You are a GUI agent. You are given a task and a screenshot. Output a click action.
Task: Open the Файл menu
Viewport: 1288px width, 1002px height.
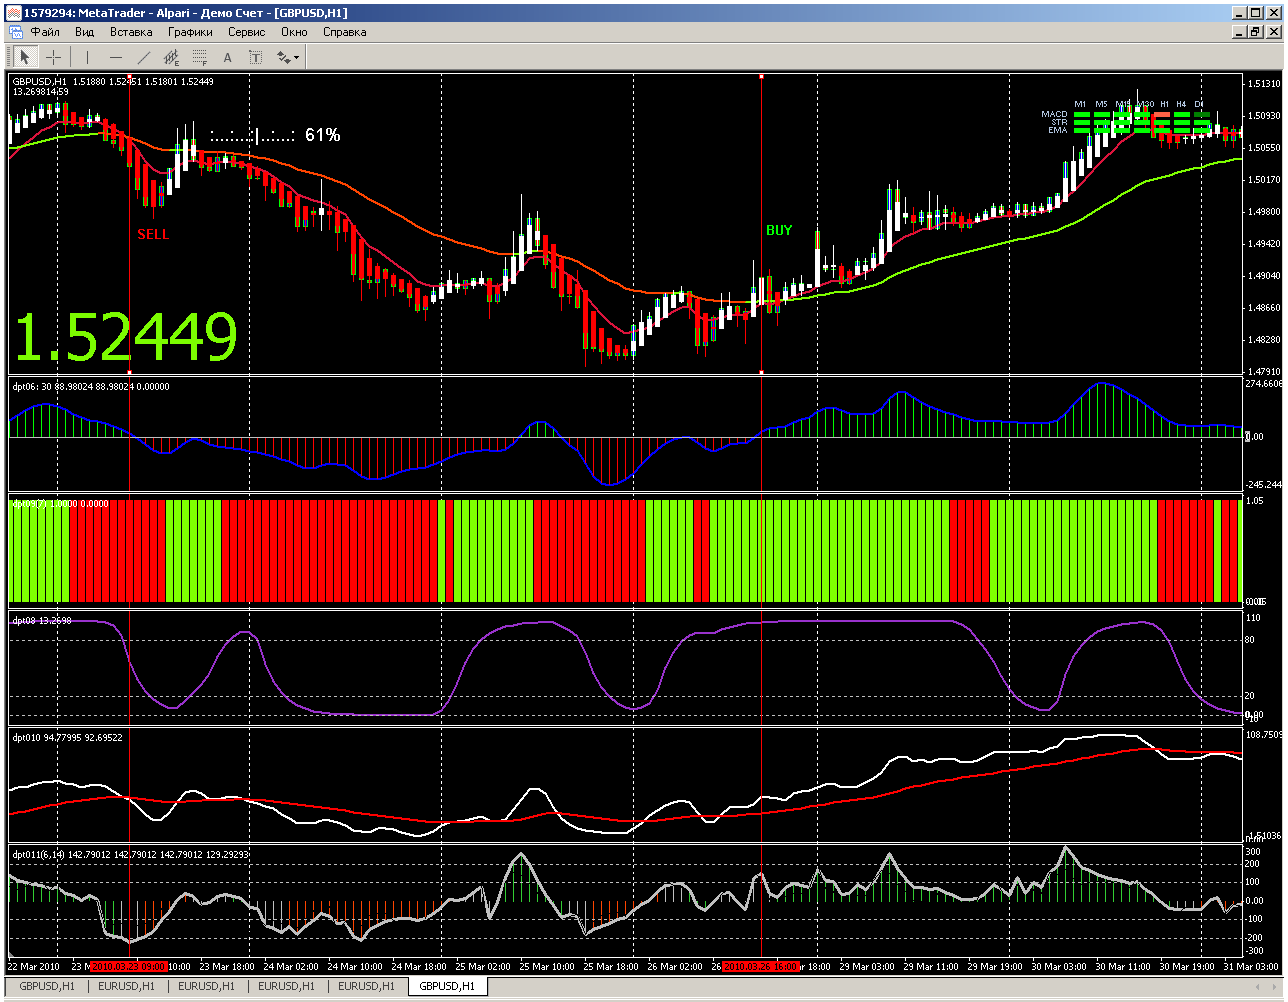[45, 32]
